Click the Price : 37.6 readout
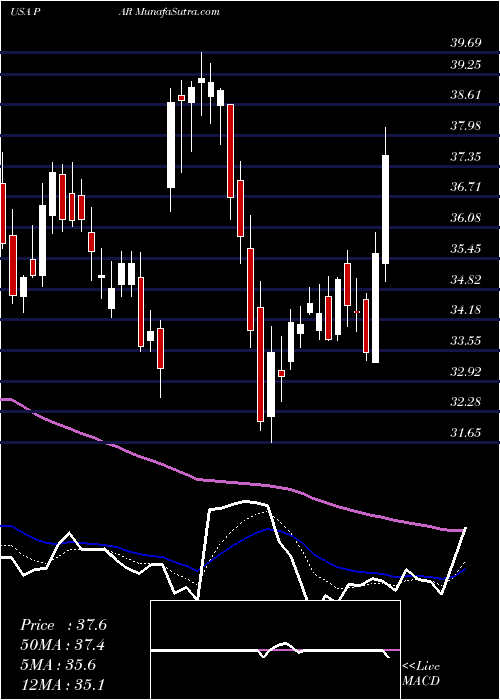Screen dimensions: 500x700 [63, 625]
